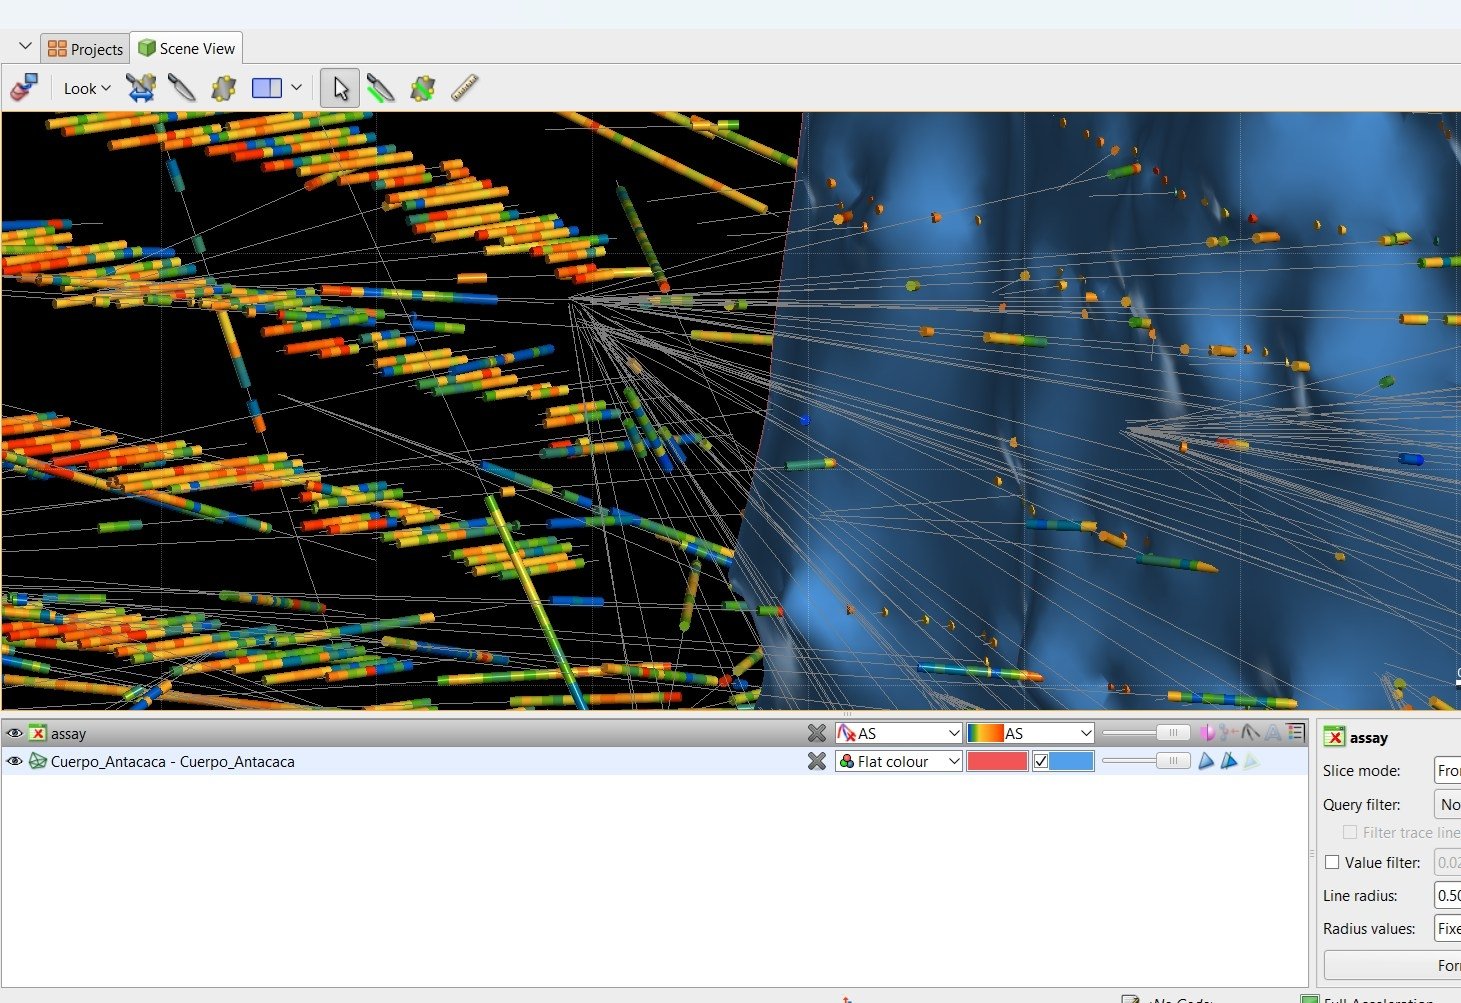Click the assay heading in properties panel
This screenshot has width=1461, height=1003.
click(x=1369, y=738)
